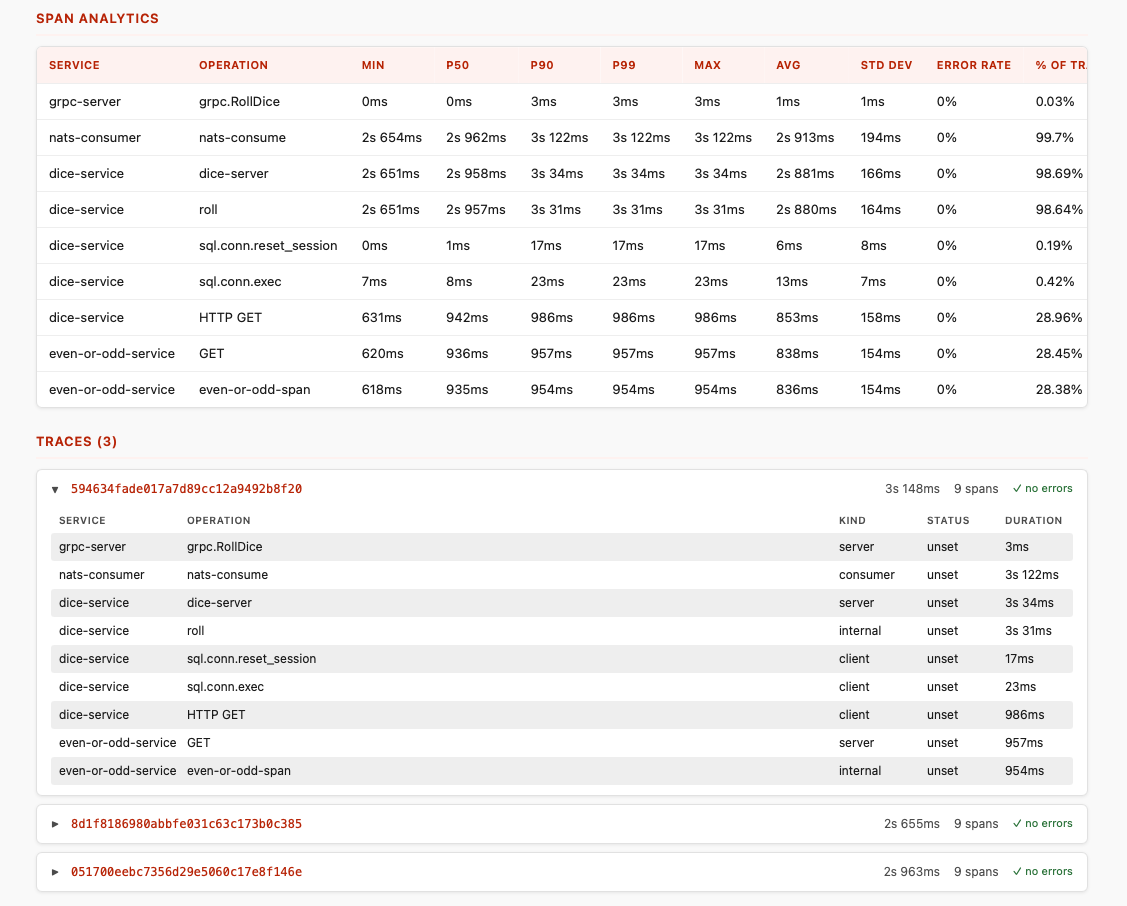
Task: Select dice-server span in trace detail
Action: tap(561, 603)
